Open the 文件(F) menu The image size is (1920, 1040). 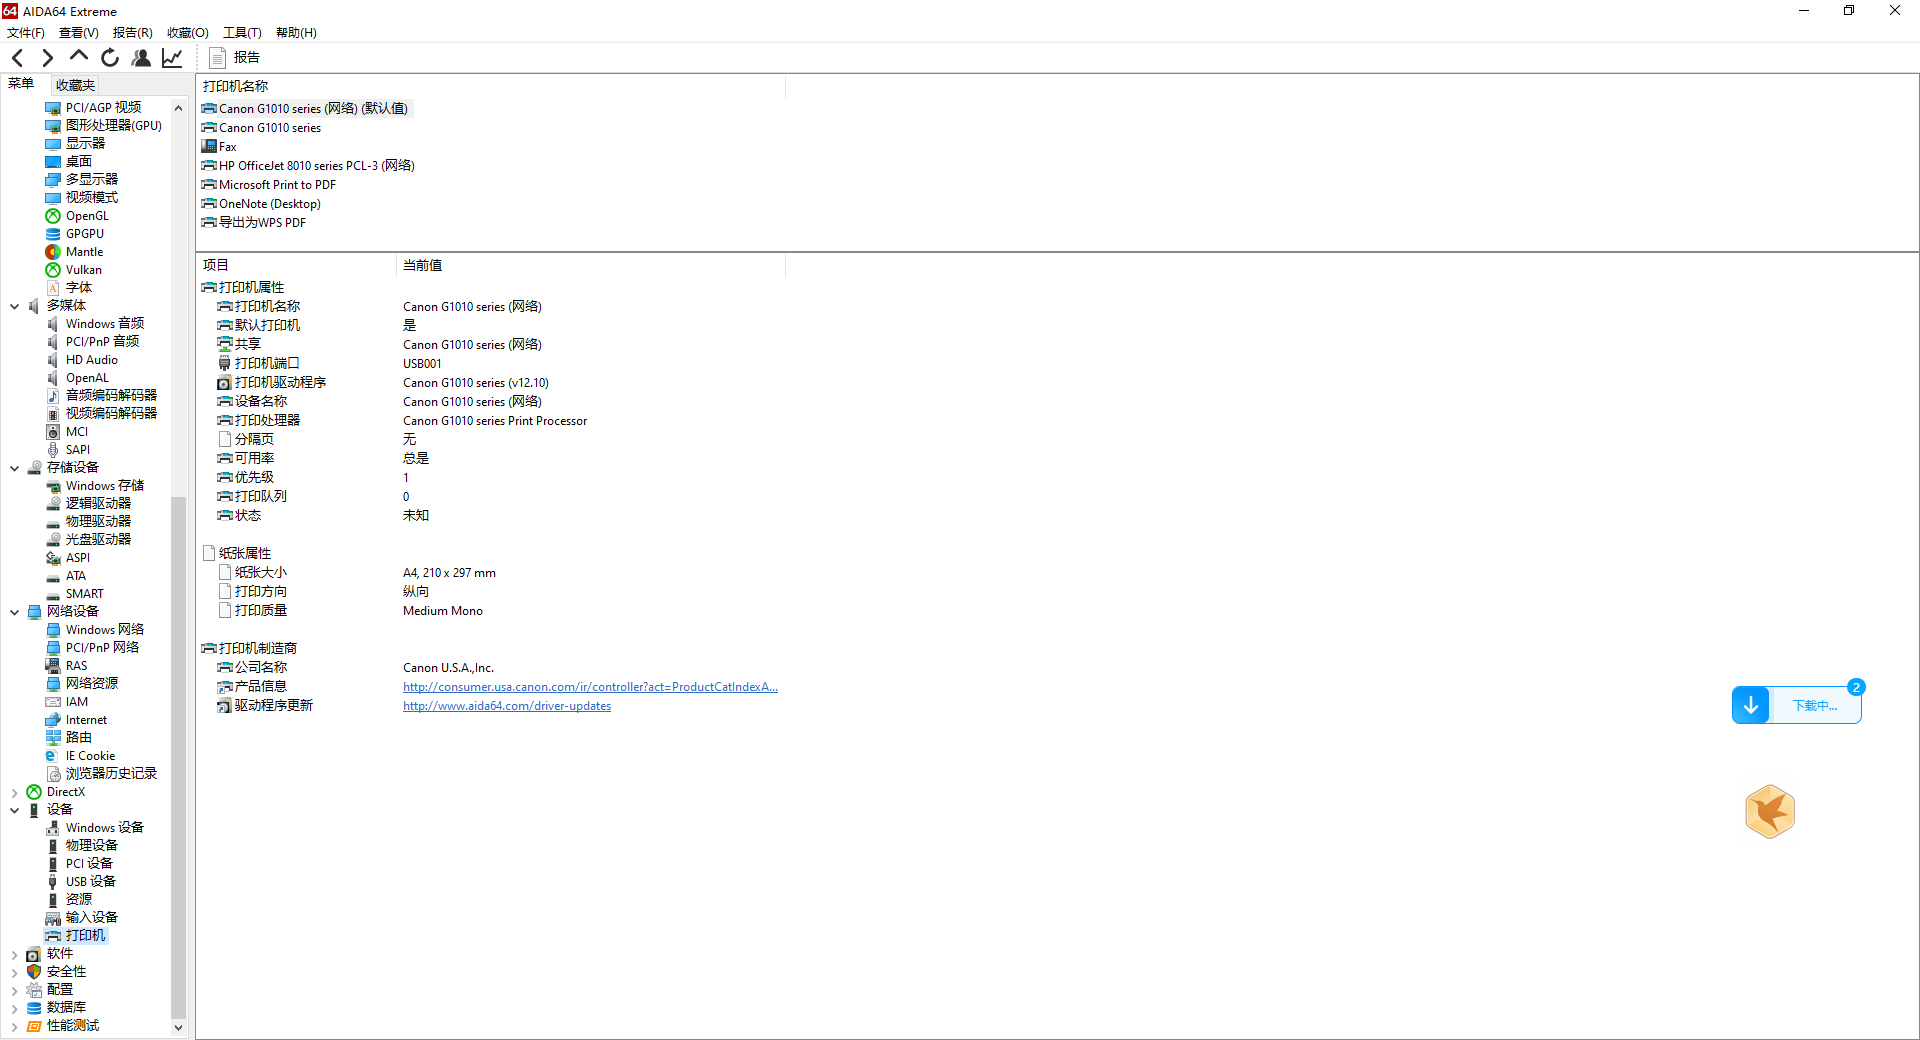[25, 33]
